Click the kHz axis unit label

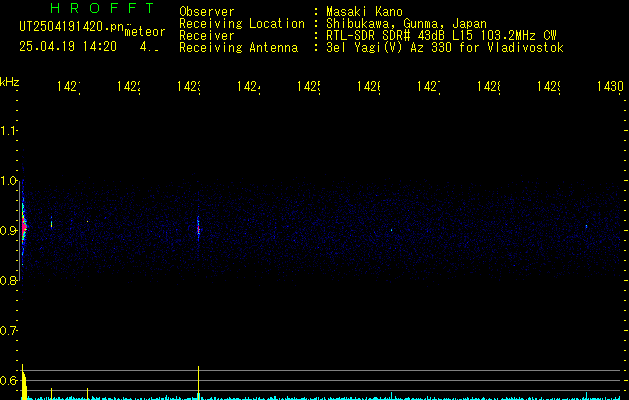click(x=10, y=82)
